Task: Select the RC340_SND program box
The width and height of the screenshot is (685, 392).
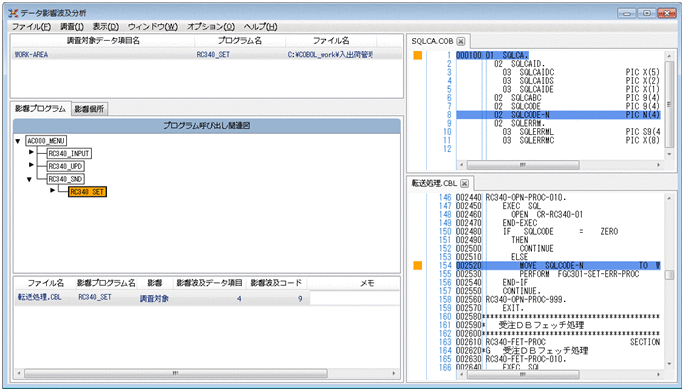Action: click(x=66, y=179)
